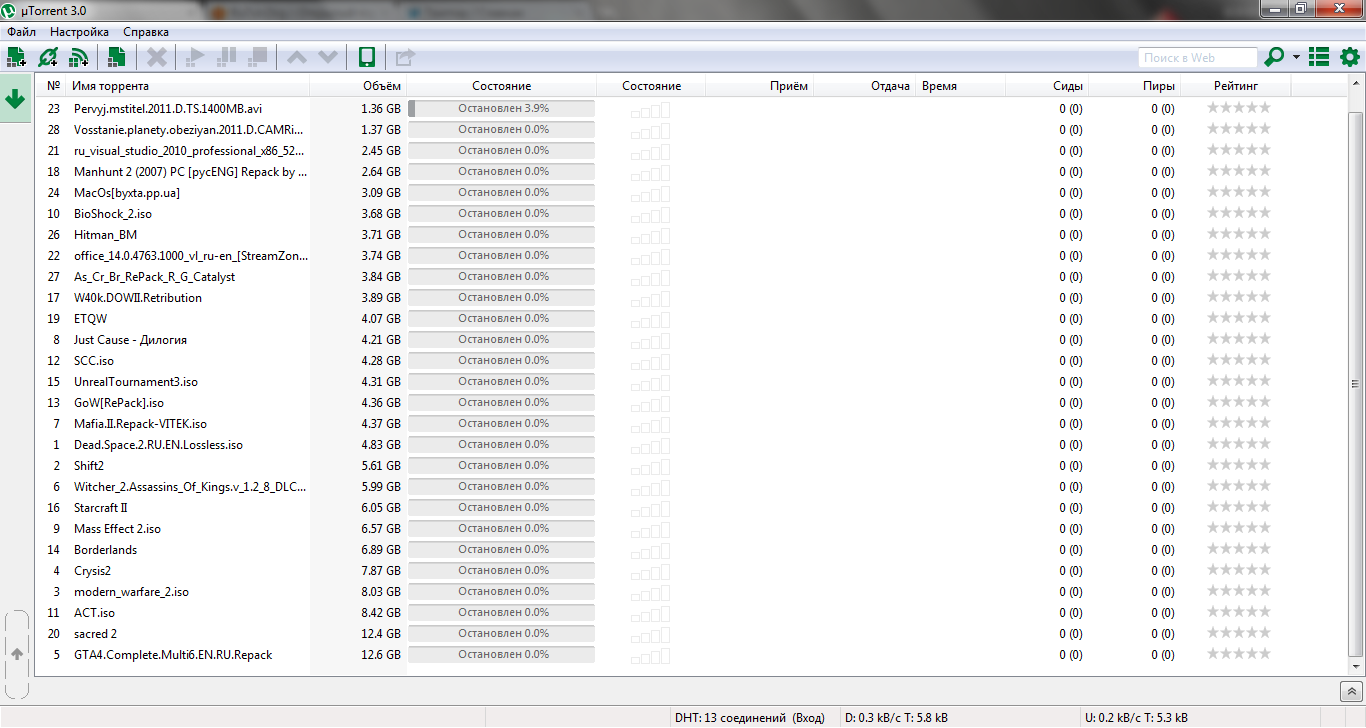The width and height of the screenshot is (1366, 728).
Task: Click the Move Up Queue arrow
Action: [296, 57]
